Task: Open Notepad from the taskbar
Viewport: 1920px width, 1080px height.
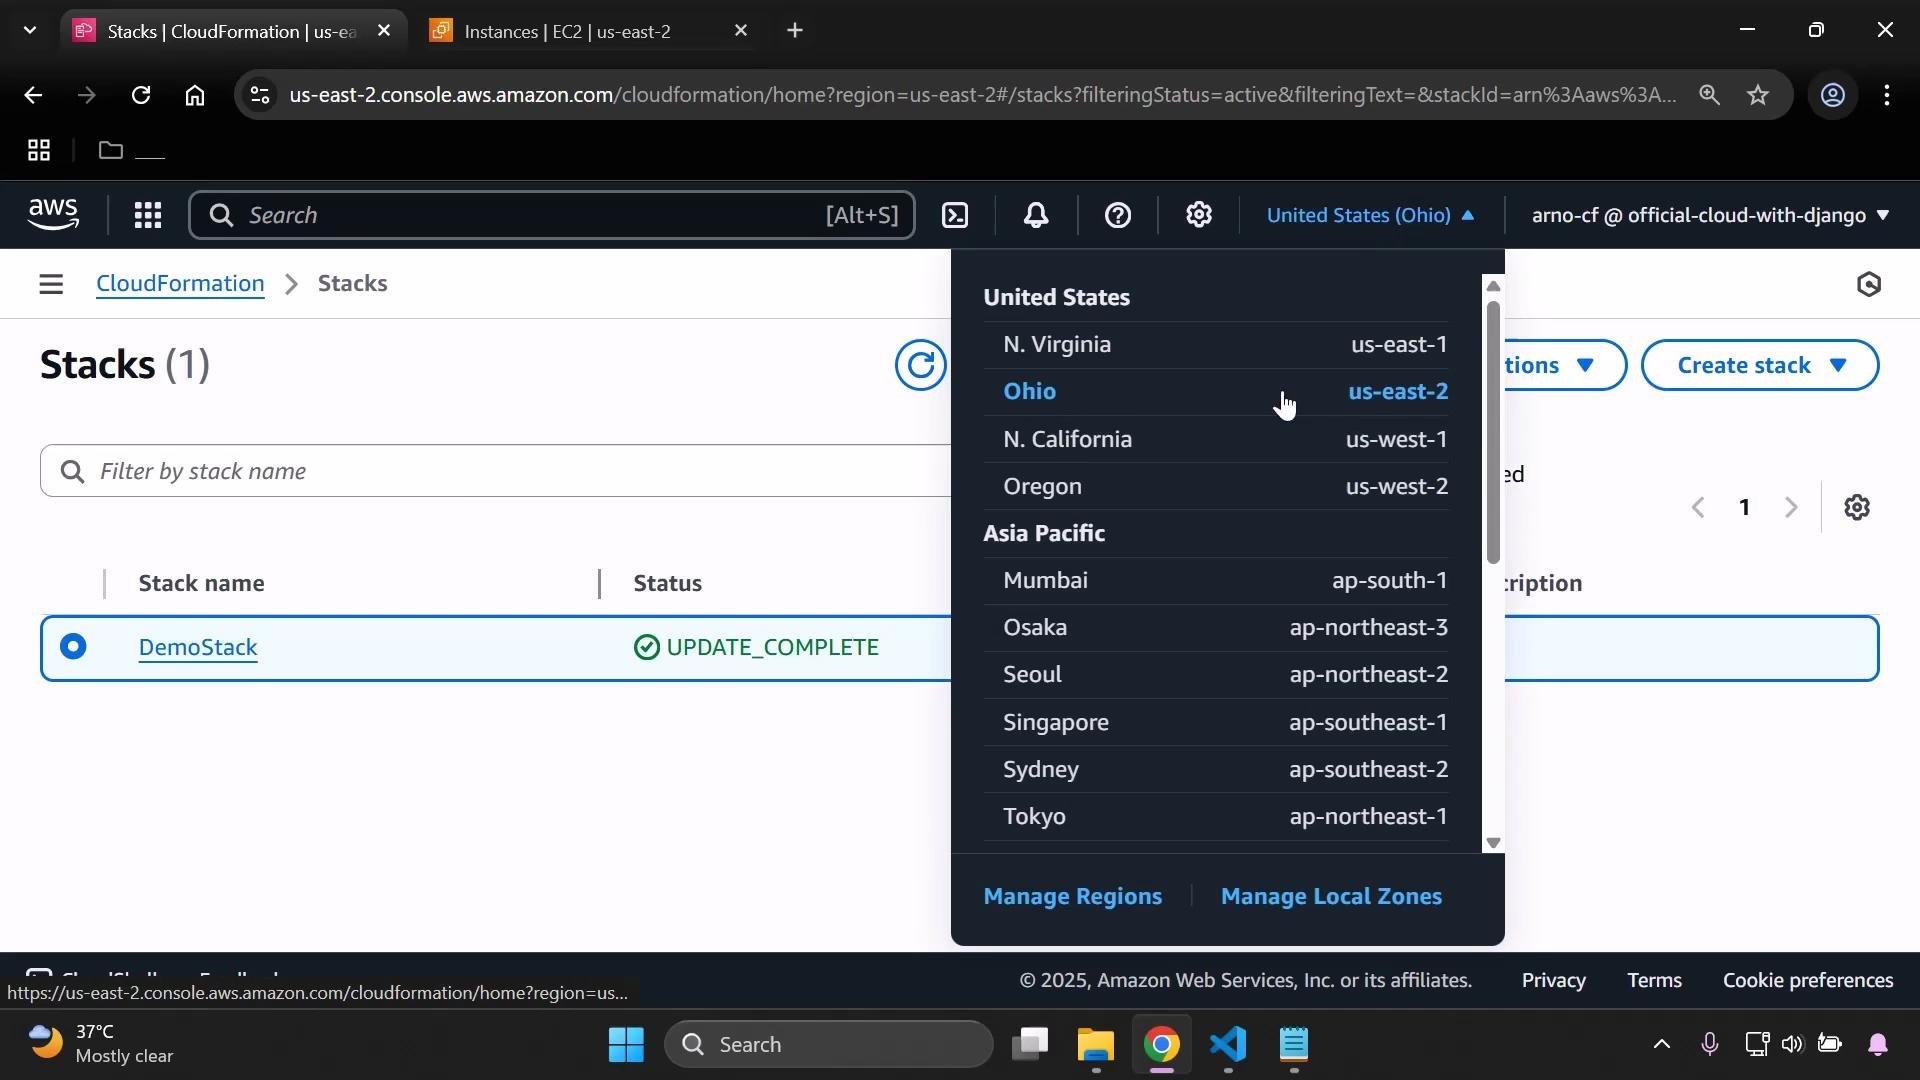Action: coord(1294,1045)
